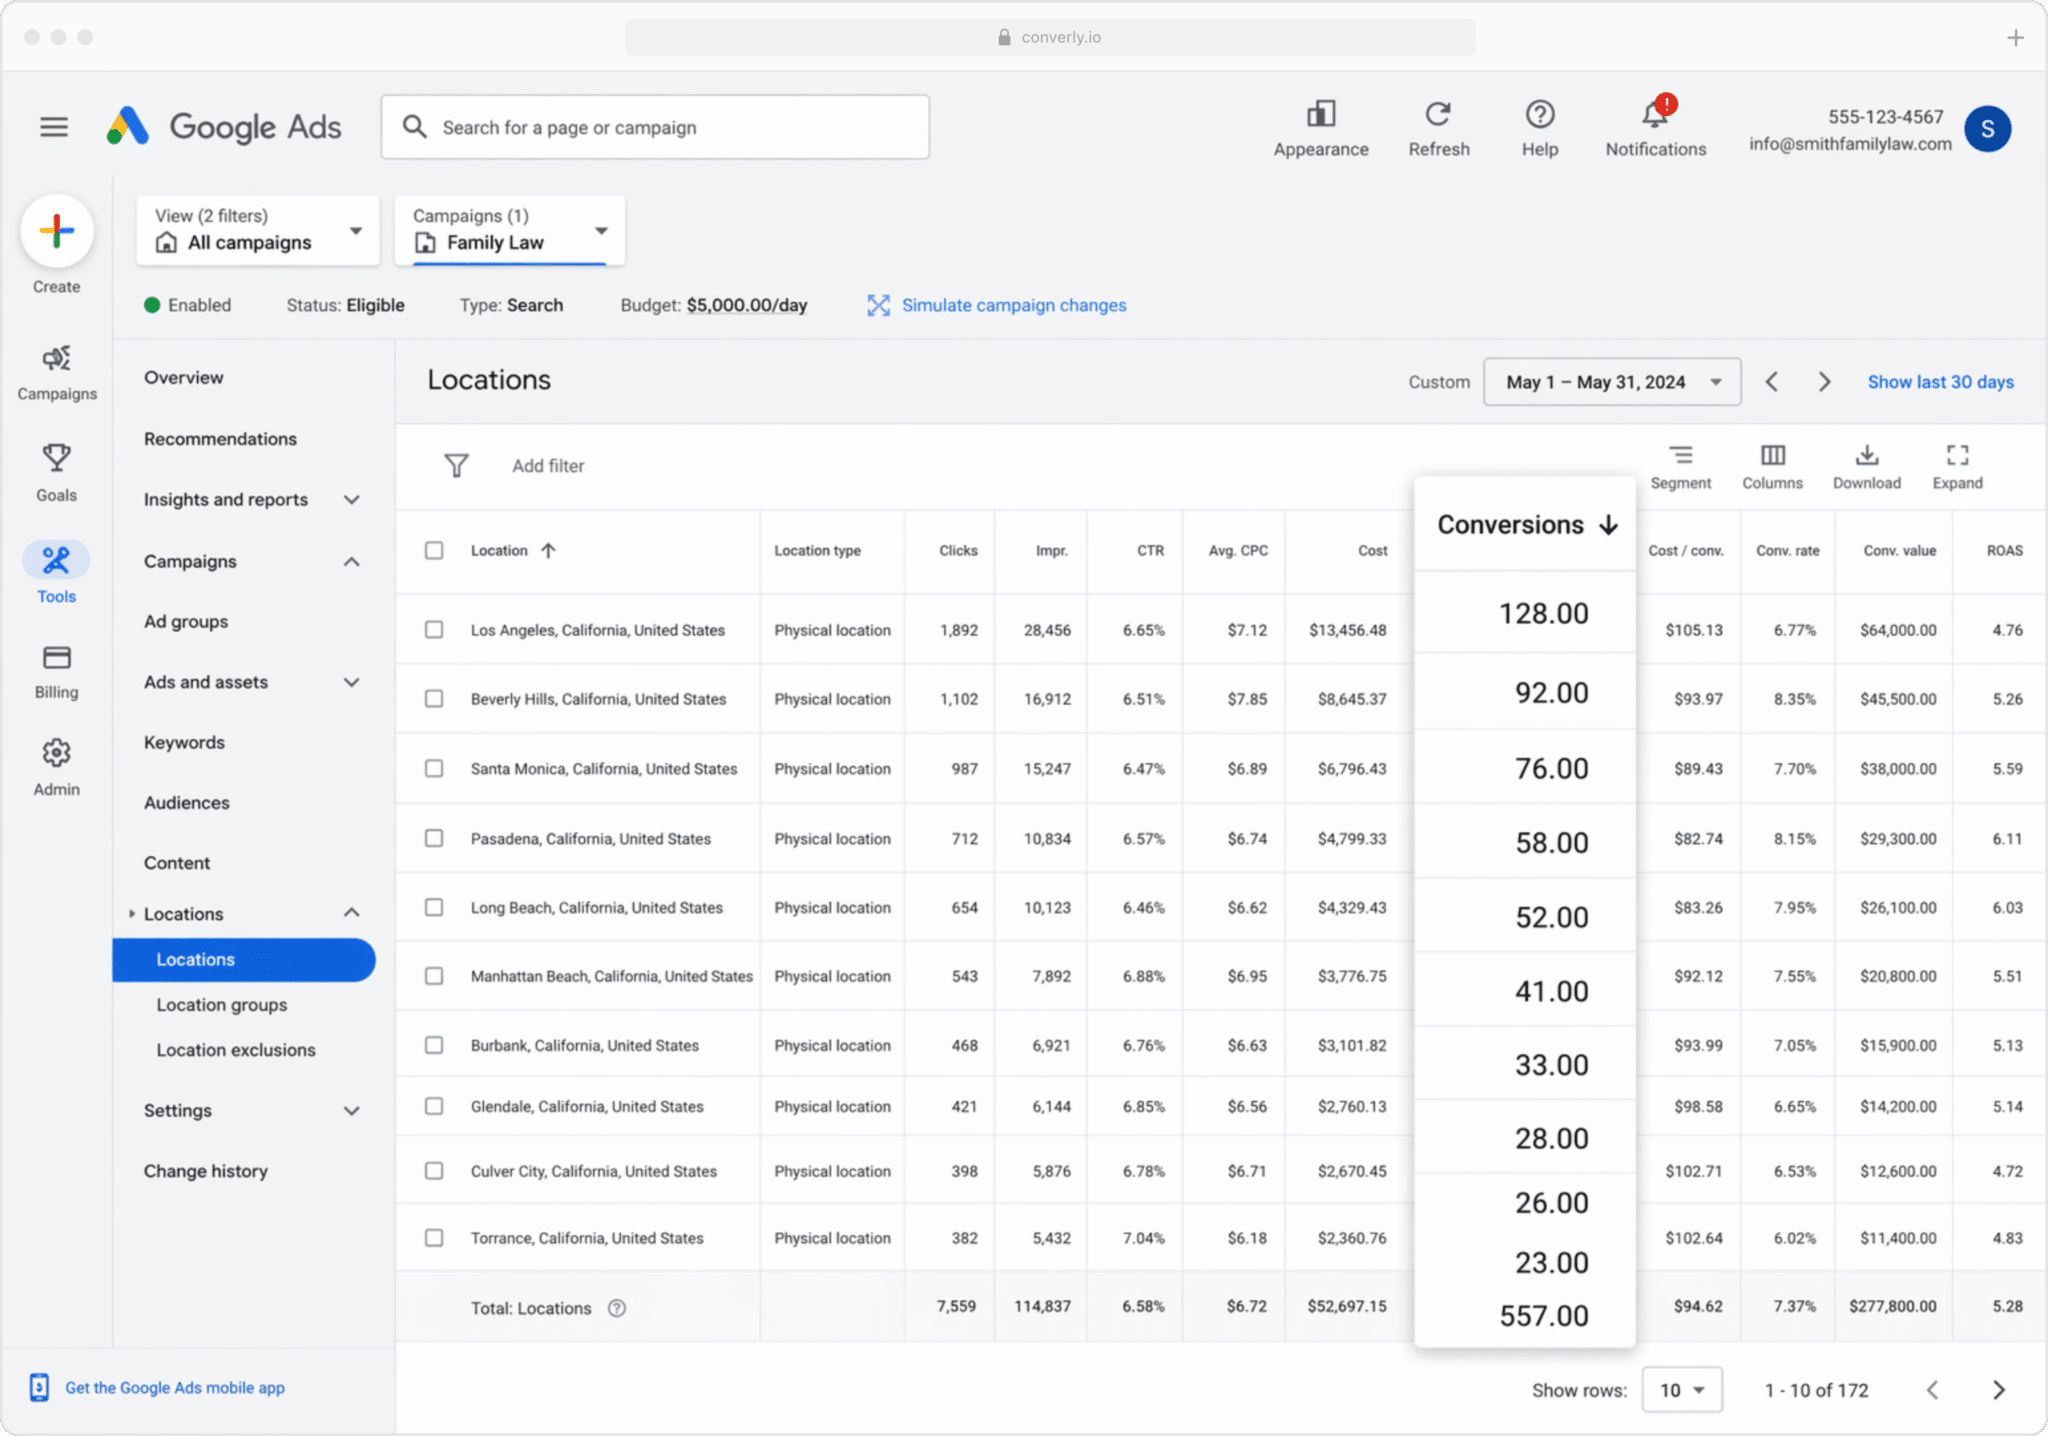Select the Pasadena row checkbox
Image resolution: width=2048 pixels, height=1436 pixels.
434,838
